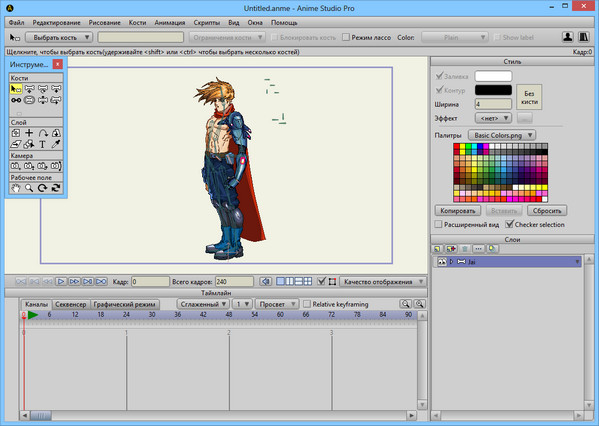Click the white Заливка fill color swatch
The height and width of the screenshot is (426, 599).
point(493,76)
